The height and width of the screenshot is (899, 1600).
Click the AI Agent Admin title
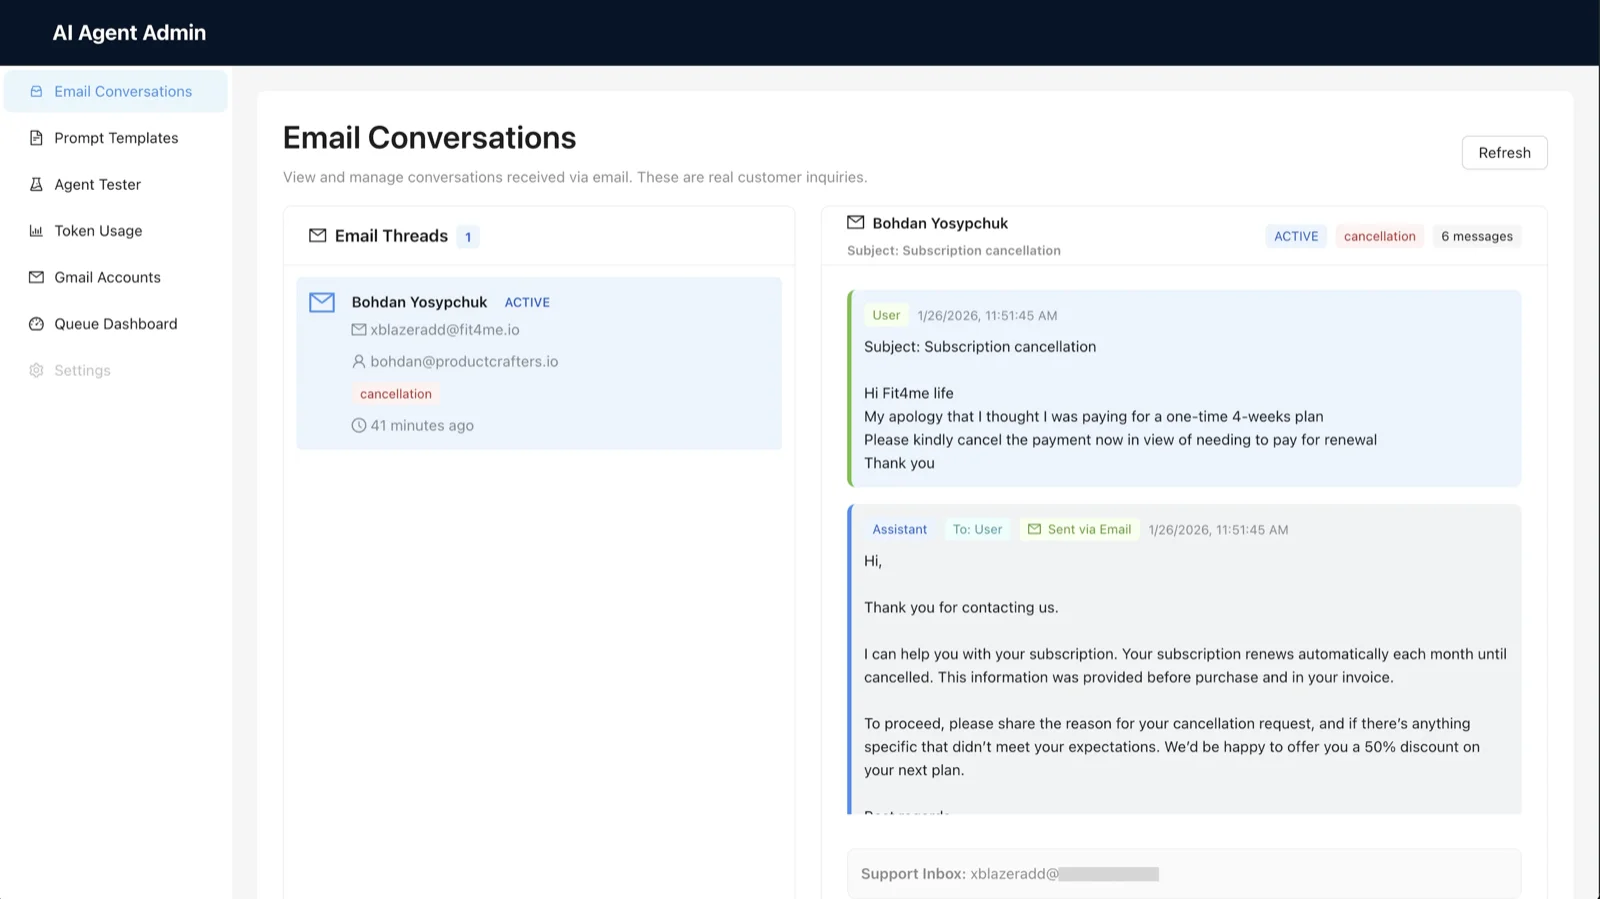click(x=129, y=33)
